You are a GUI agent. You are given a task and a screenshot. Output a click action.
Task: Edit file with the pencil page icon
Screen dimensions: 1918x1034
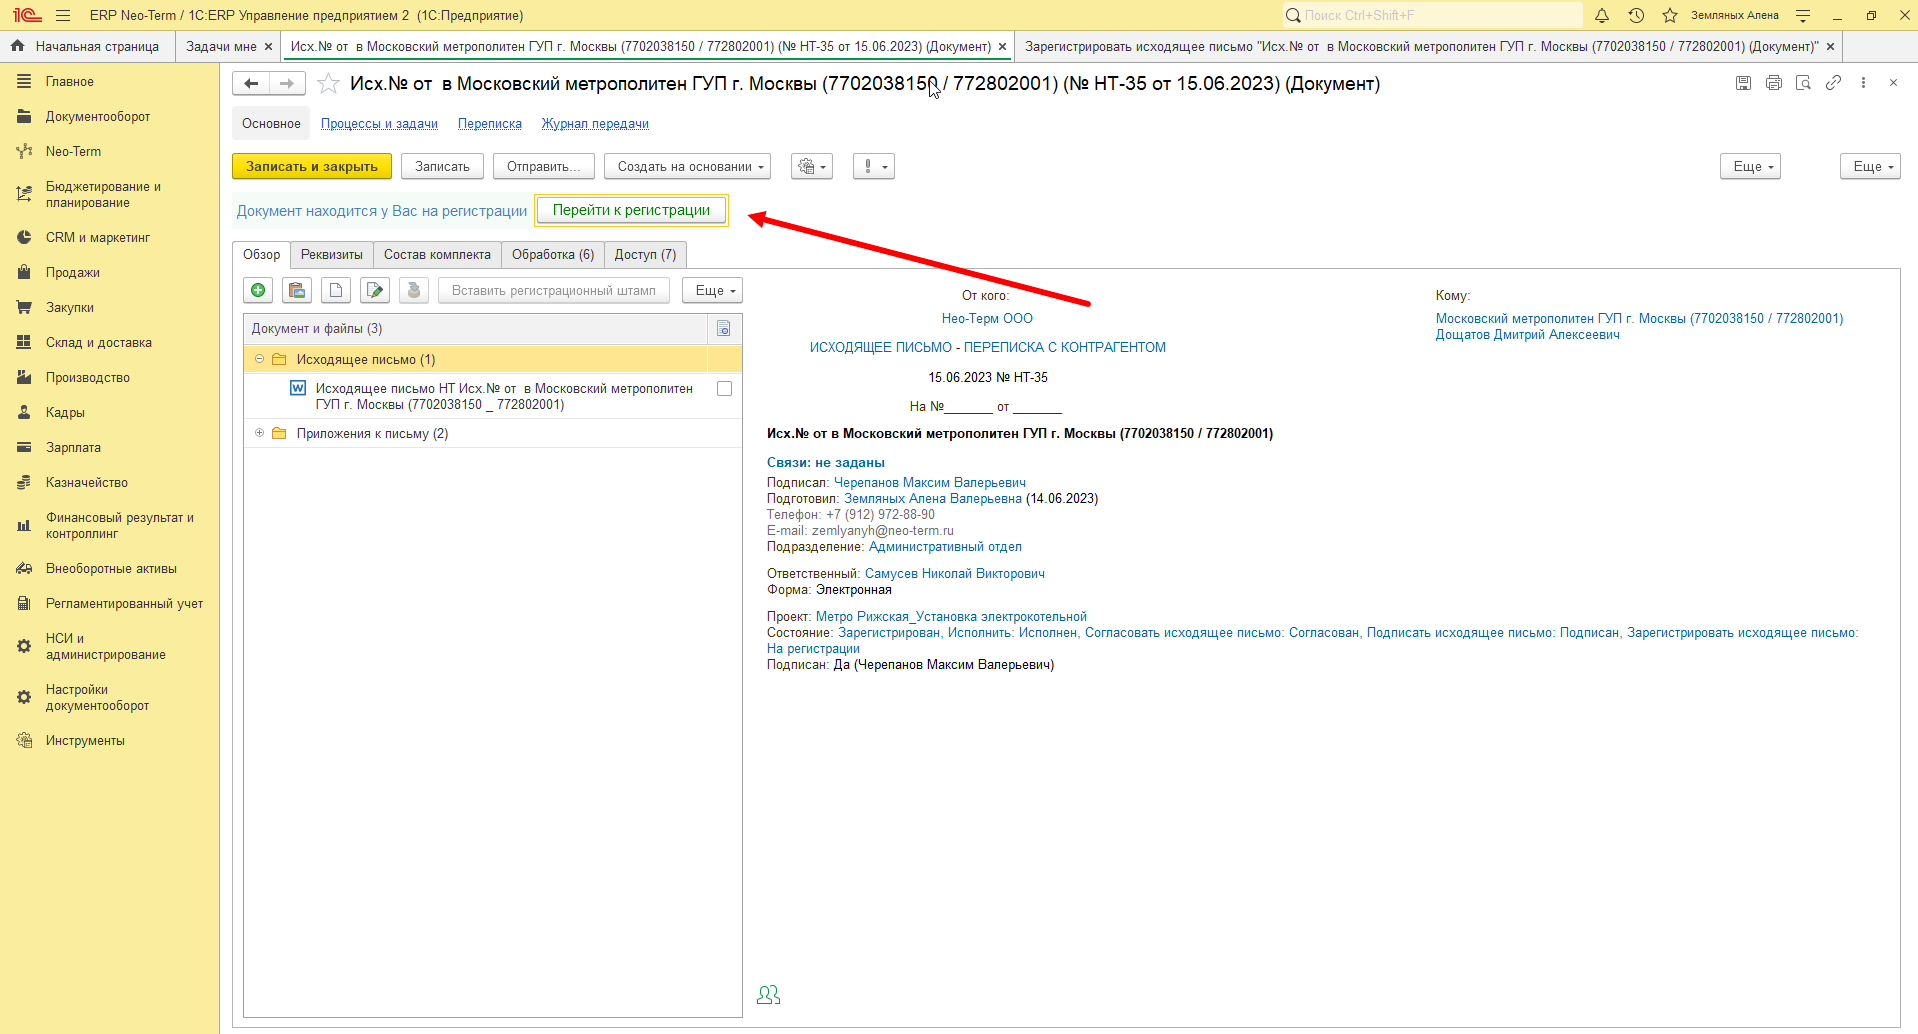(375, 290)
